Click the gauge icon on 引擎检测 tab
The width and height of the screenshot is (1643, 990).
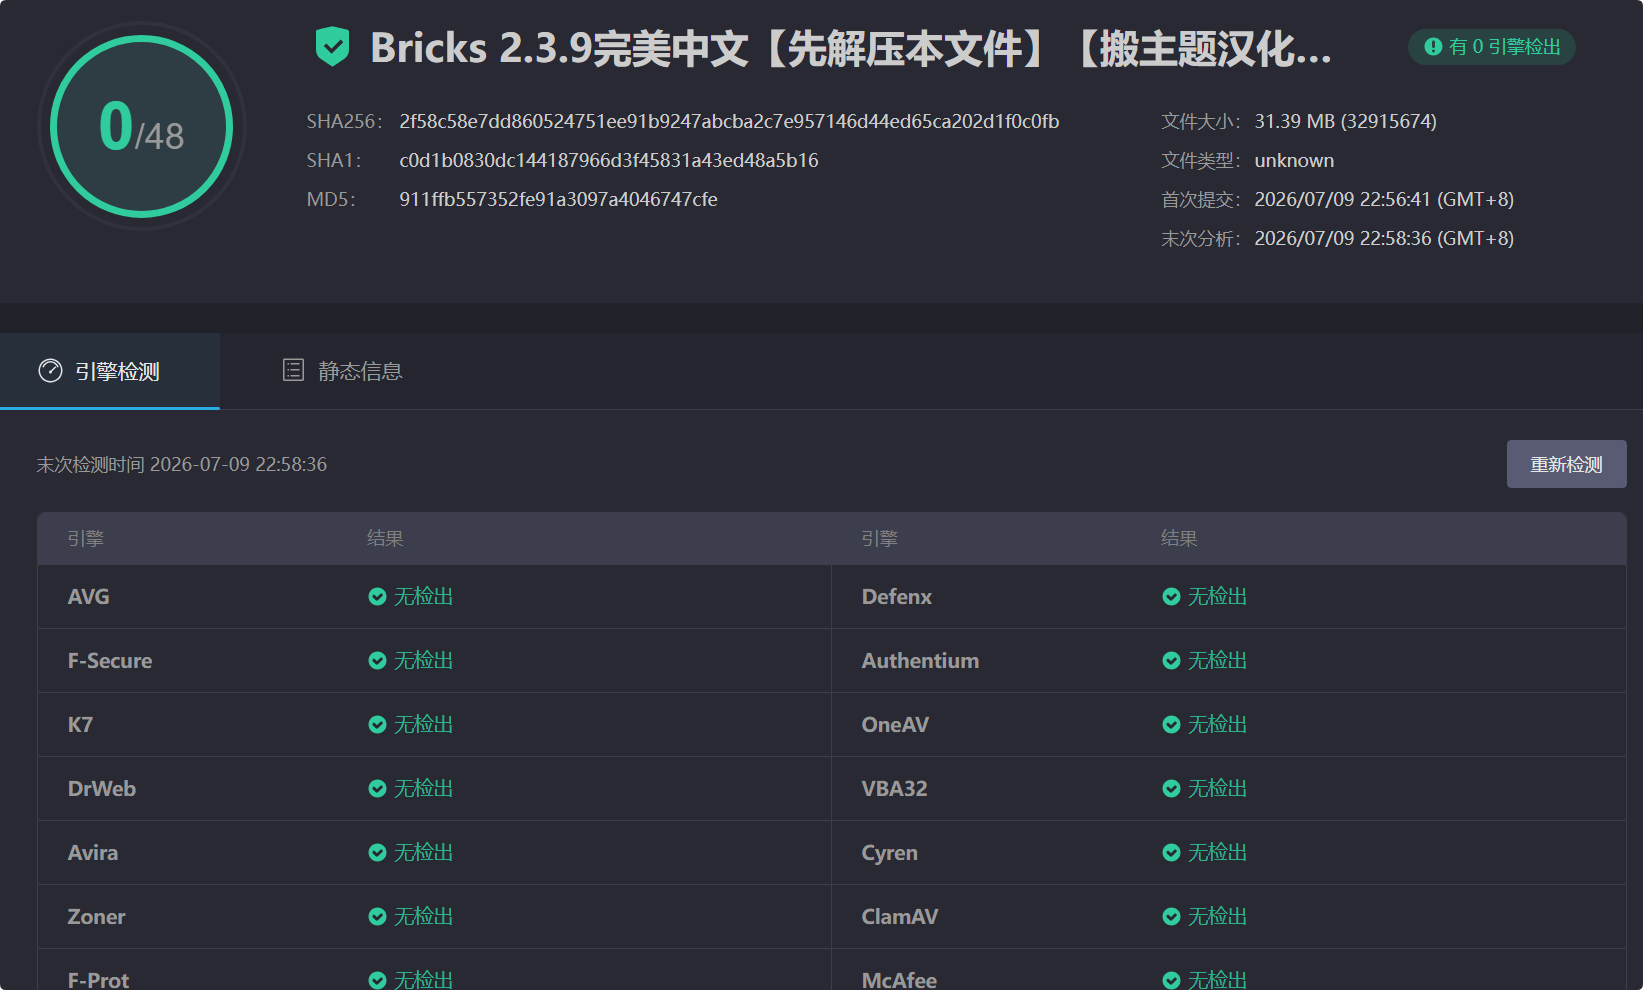(50, 371)
